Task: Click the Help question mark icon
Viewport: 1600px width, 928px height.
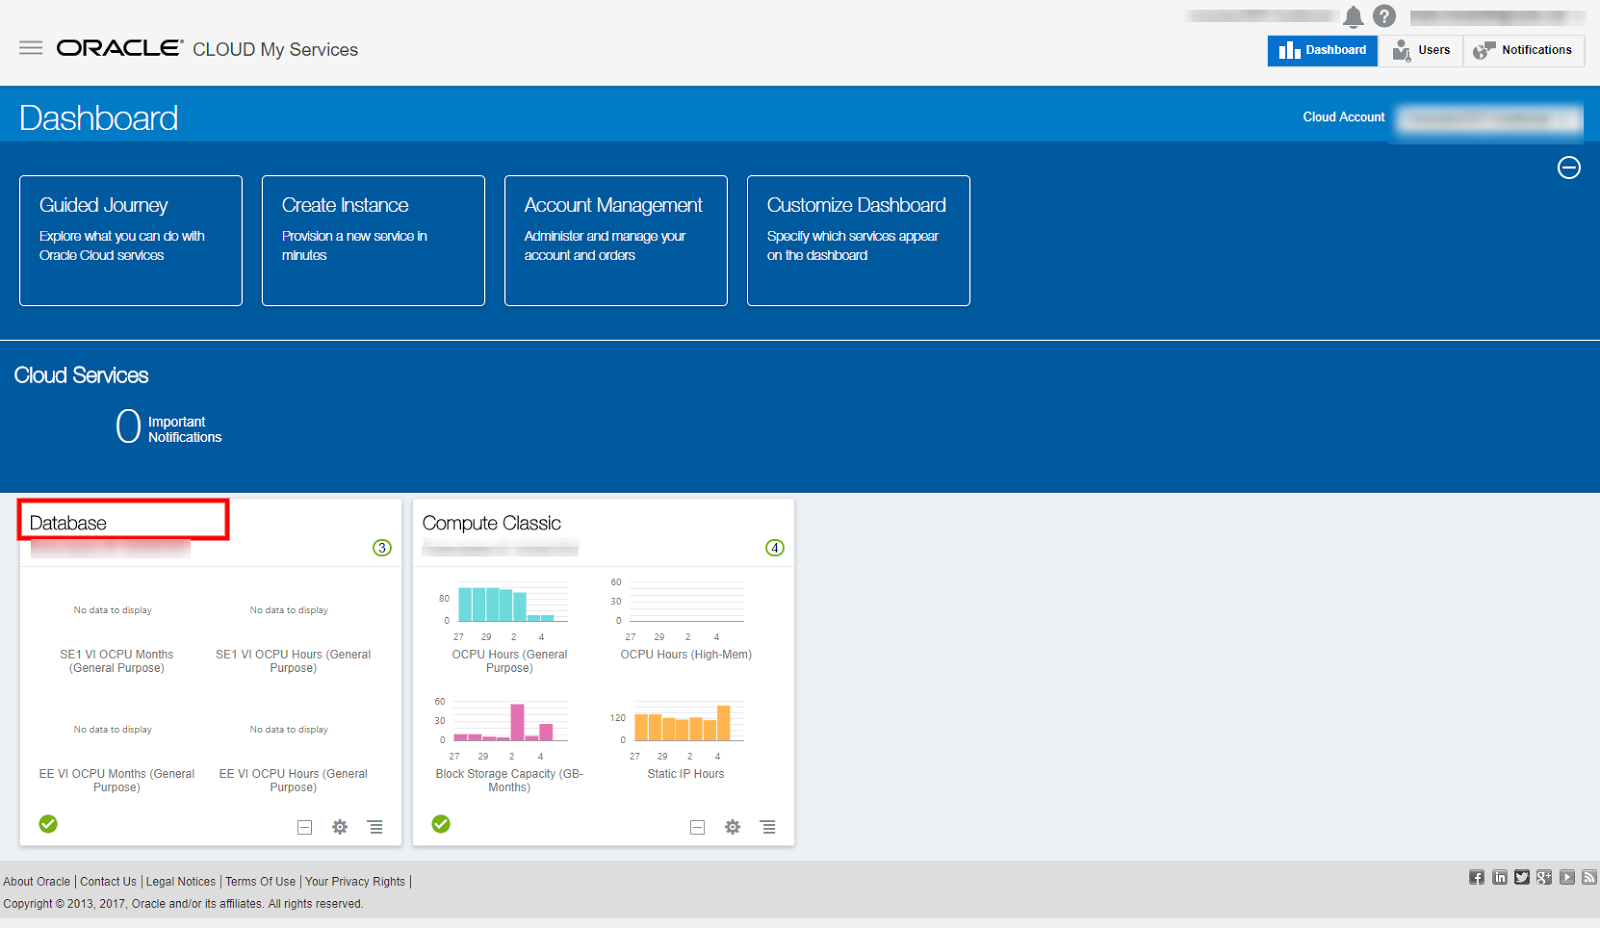Action: click(1385, 16)
